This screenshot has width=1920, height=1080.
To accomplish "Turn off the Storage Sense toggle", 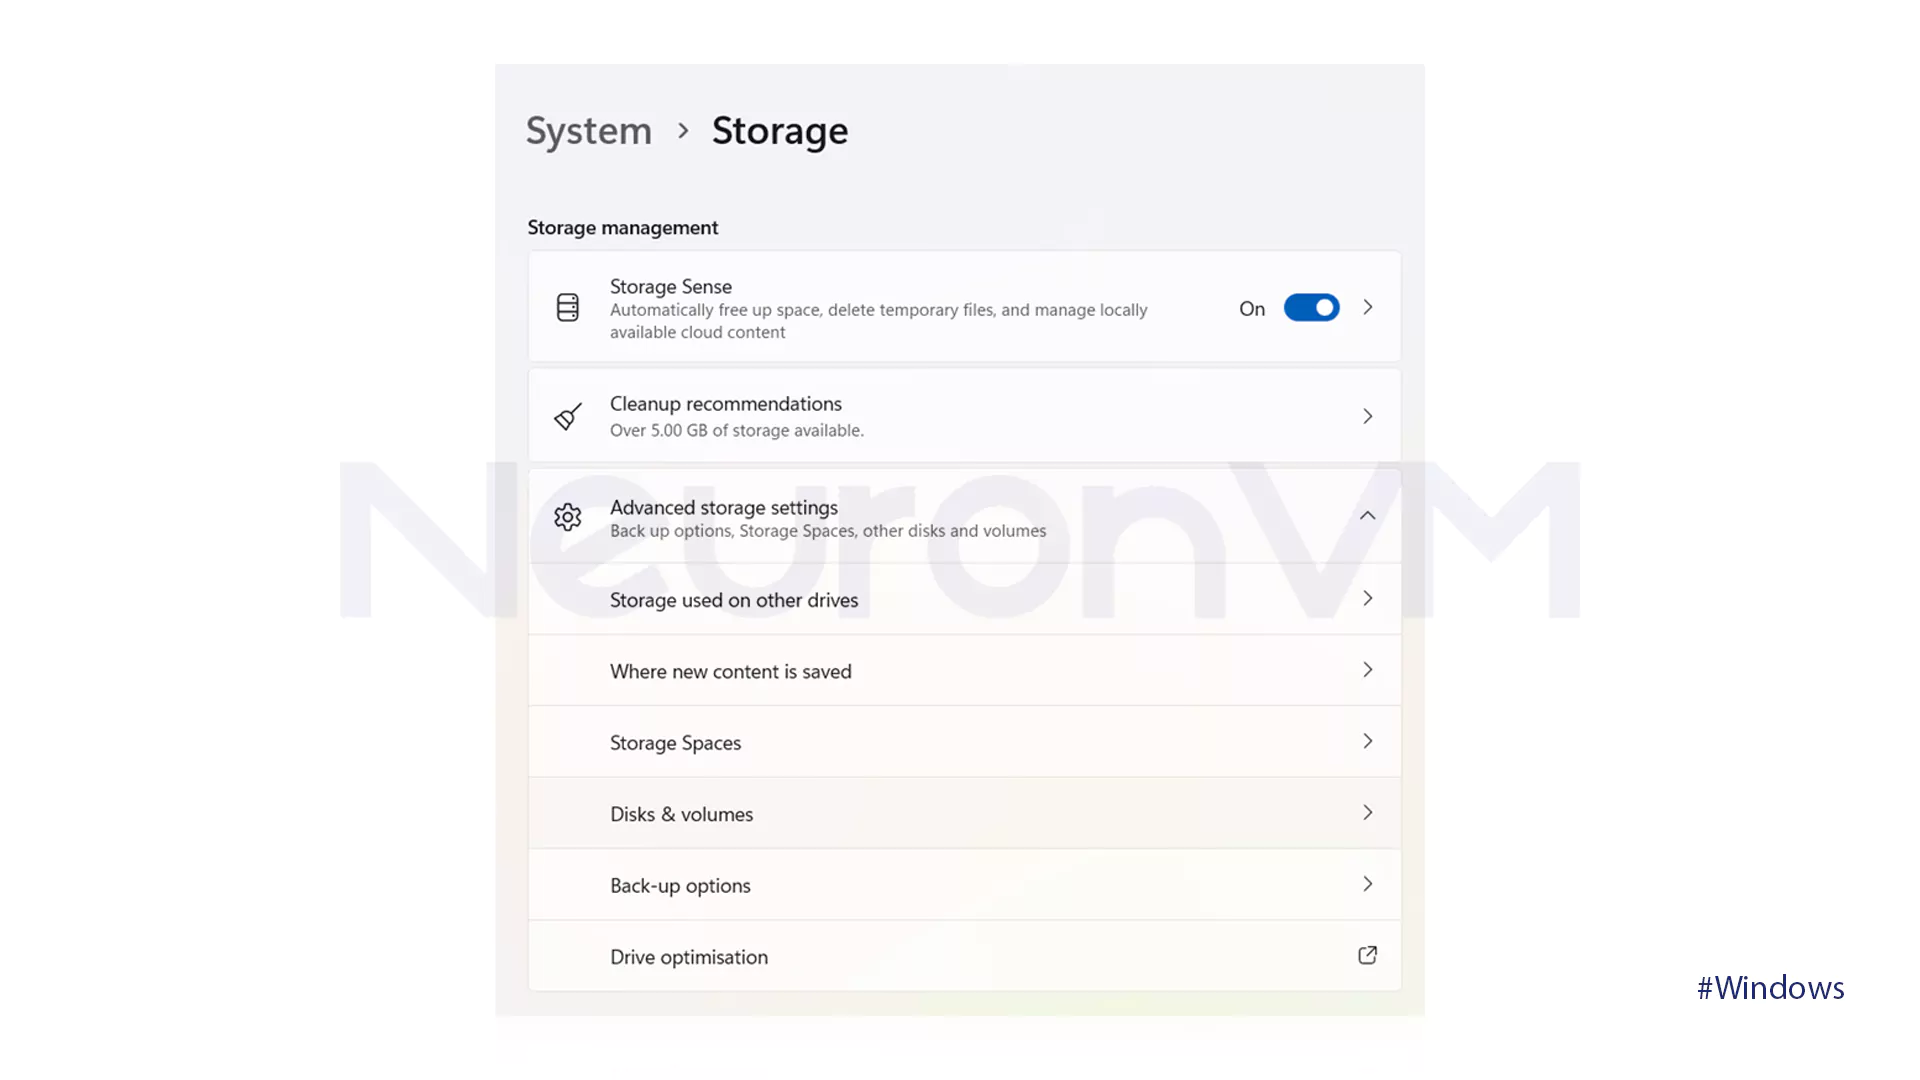I will 1311,308.
